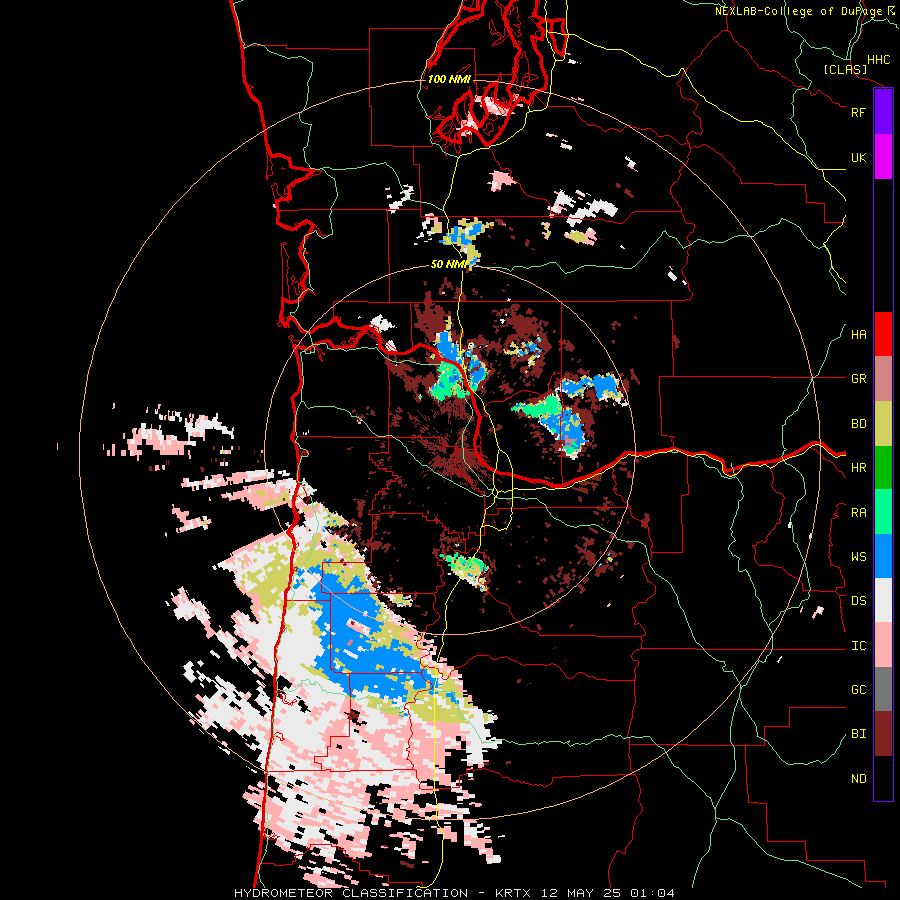Viewport: 900px width, 900px height.
Task: Click the BD olive legend color swatch
Action: click(883, 424)
